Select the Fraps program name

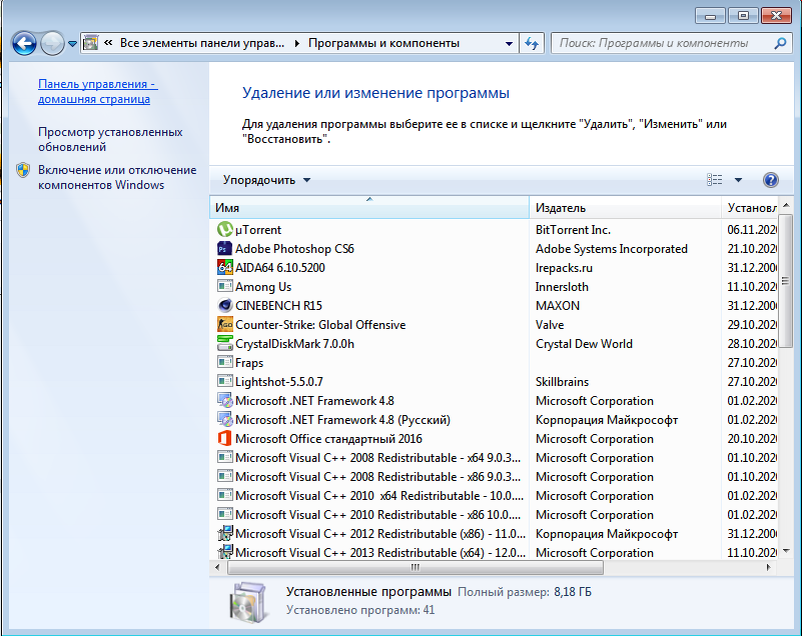tap(249, 362)
